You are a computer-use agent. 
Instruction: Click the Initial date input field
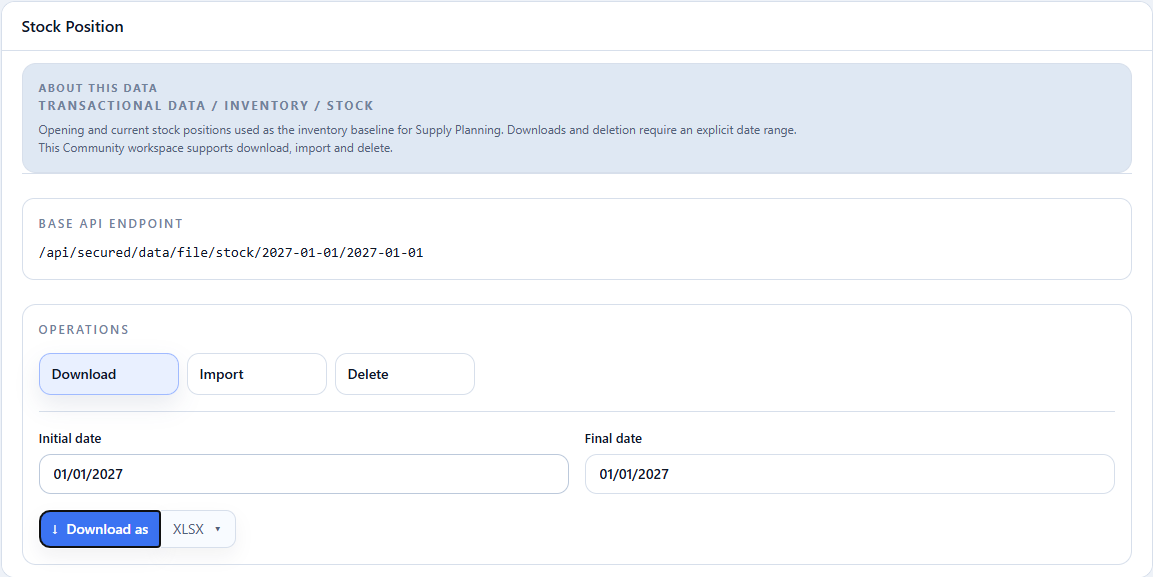tap(304, 474)
